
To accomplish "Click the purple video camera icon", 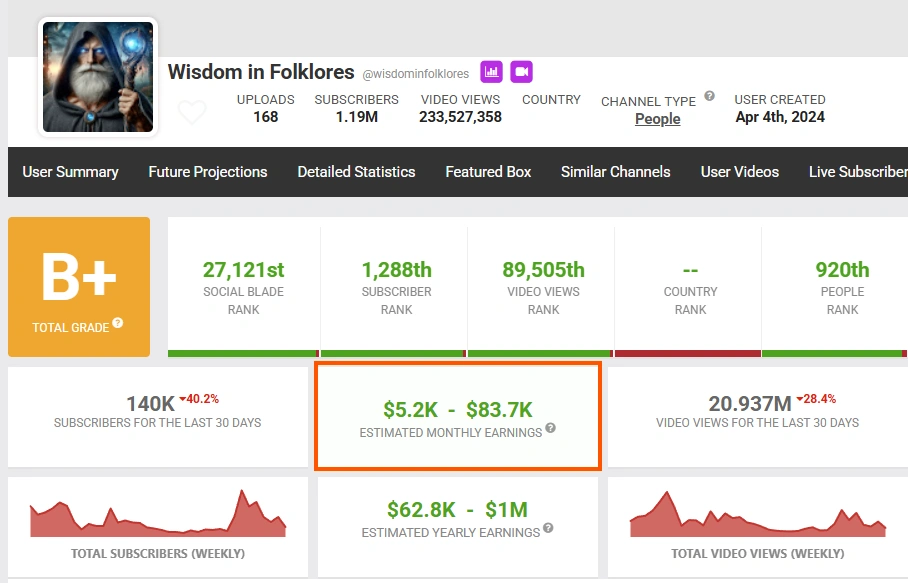I will tap(521, 72).
